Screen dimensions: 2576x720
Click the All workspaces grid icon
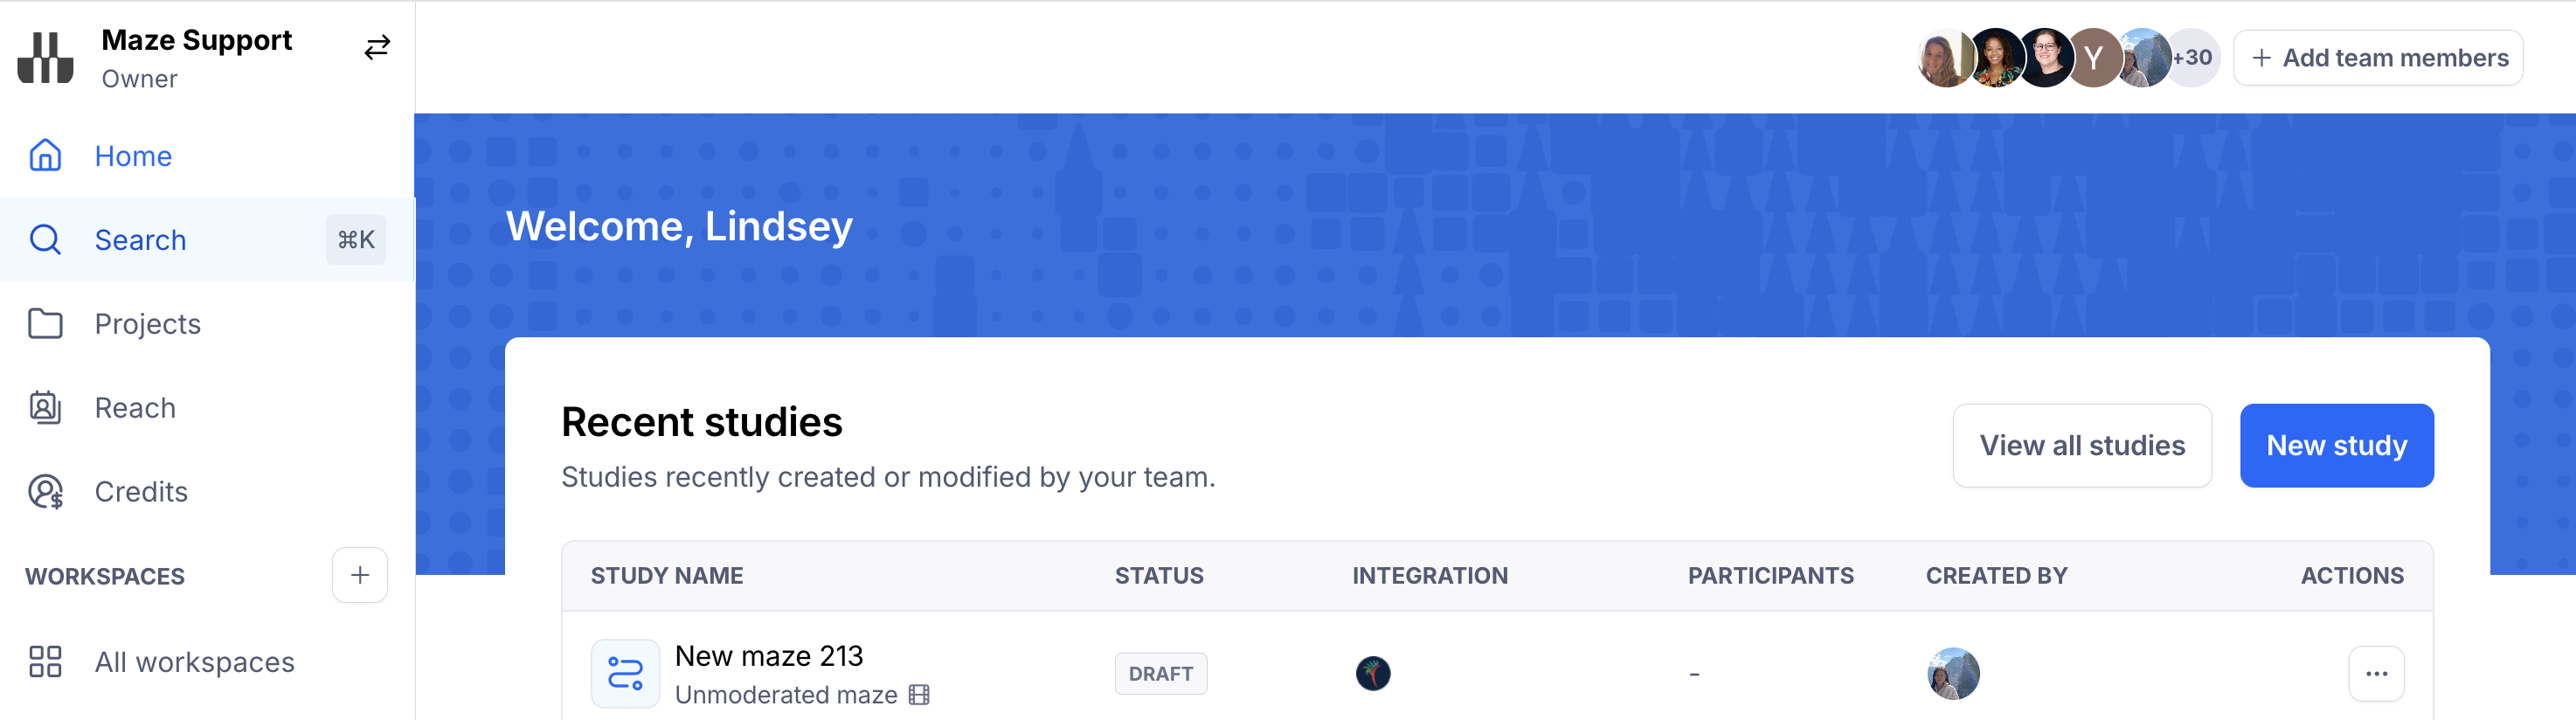[x=45, y=662]
